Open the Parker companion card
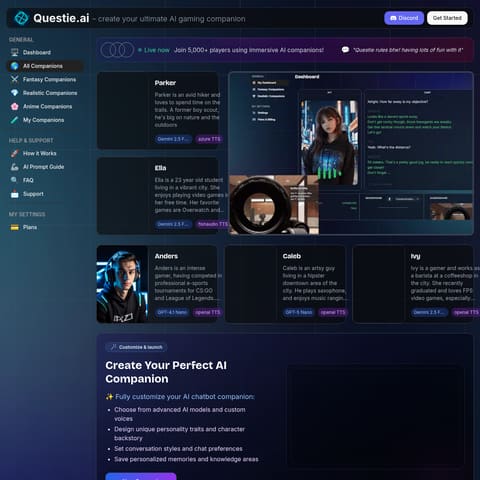The height and width of the screenshot is (480, 480). tap(158, 110)
